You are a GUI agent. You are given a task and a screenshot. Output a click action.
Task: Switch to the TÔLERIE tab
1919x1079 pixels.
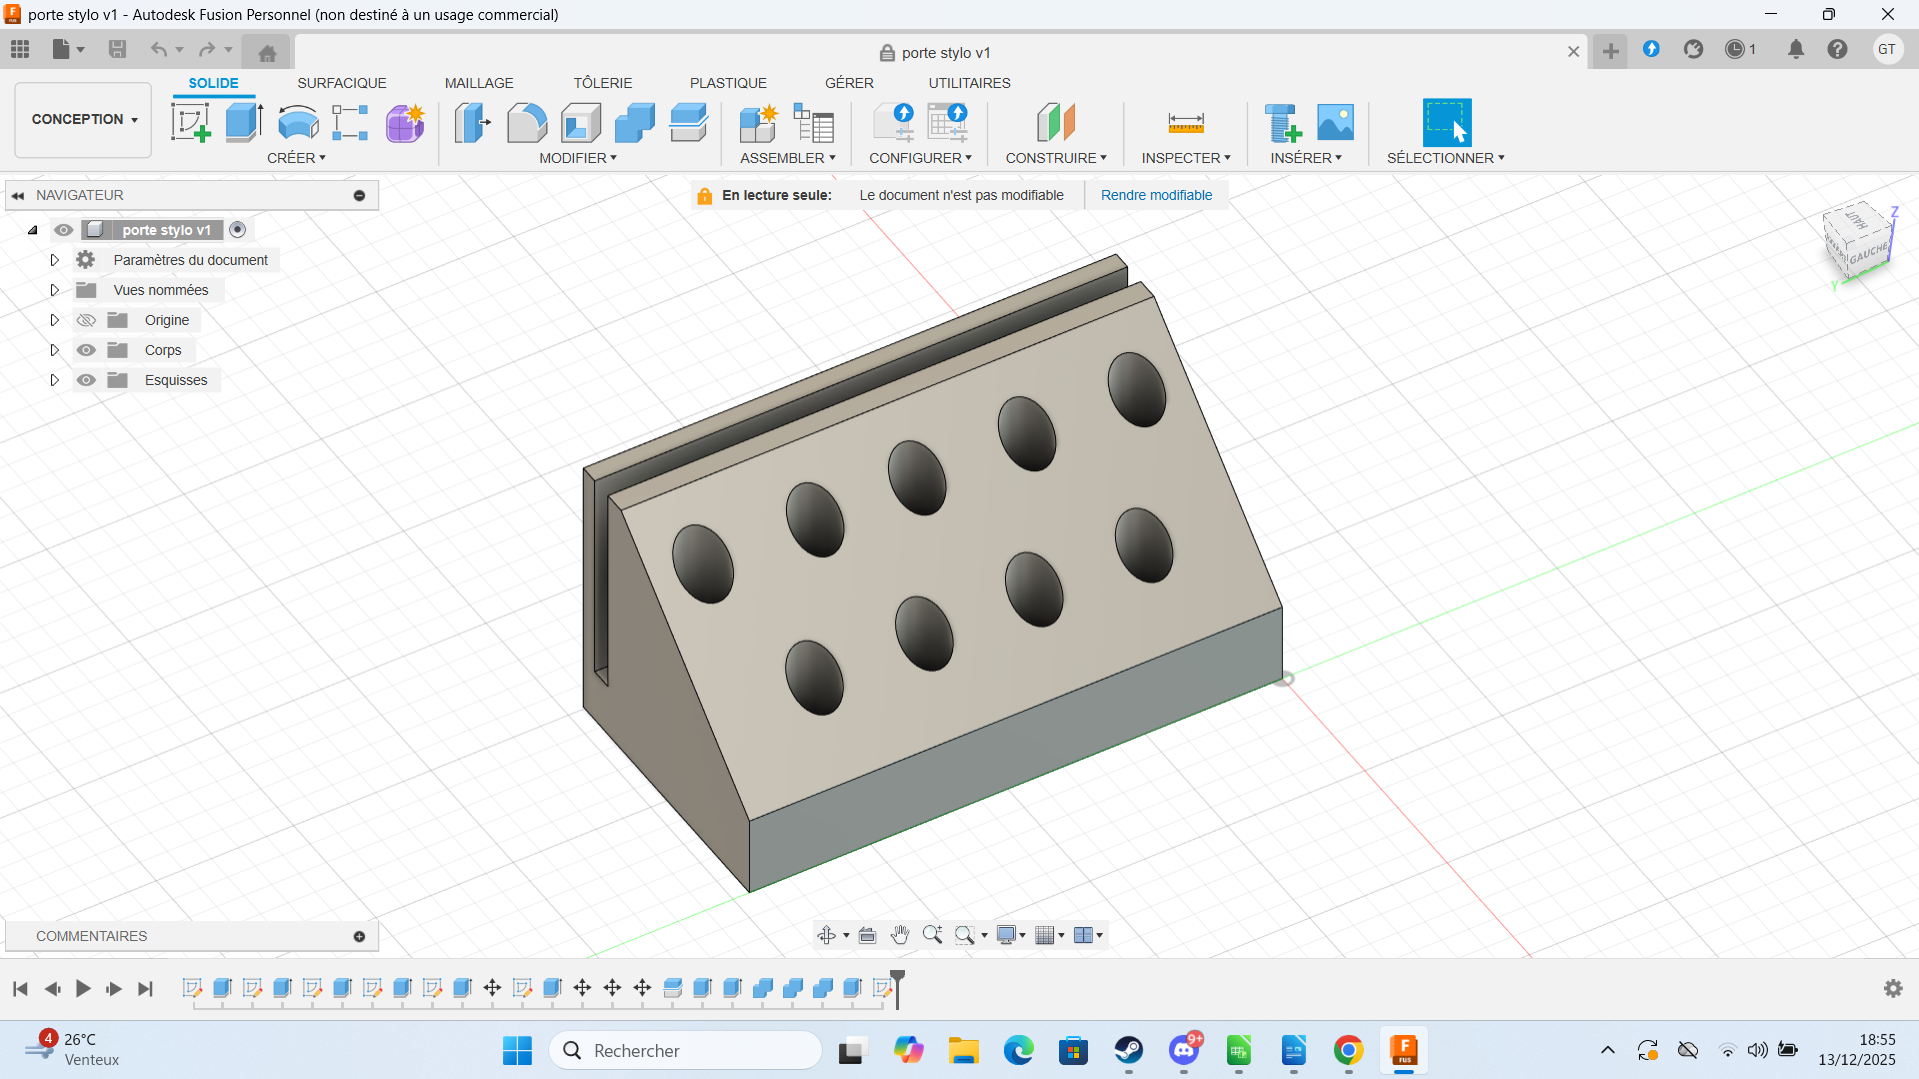pos(602,83)
